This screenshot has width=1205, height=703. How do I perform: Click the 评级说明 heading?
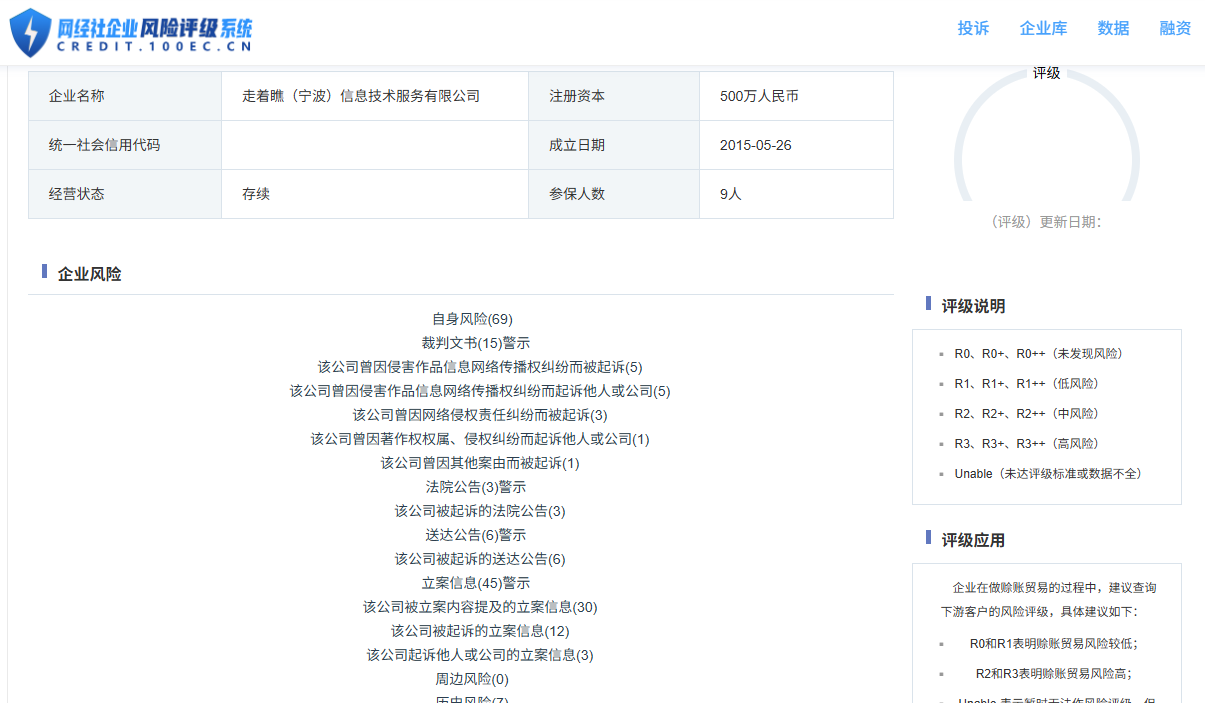point(973,306)
